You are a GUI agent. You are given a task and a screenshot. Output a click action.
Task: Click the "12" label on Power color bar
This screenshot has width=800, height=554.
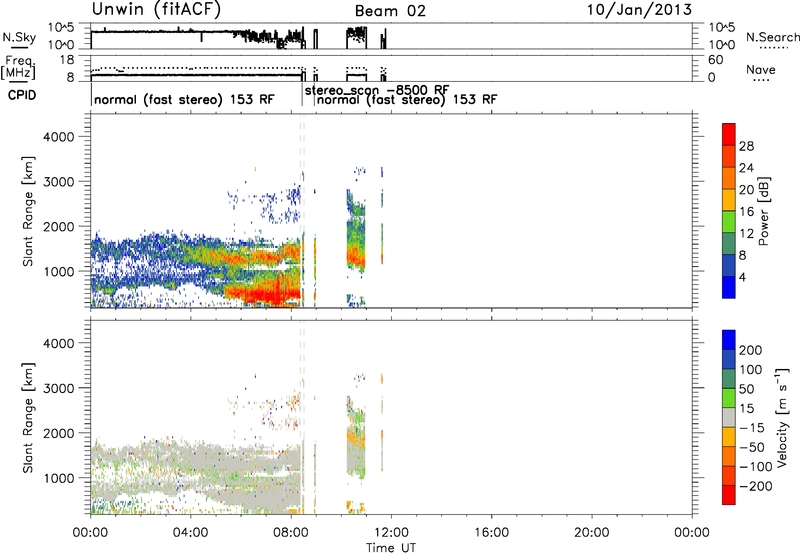tap(746, 234)
